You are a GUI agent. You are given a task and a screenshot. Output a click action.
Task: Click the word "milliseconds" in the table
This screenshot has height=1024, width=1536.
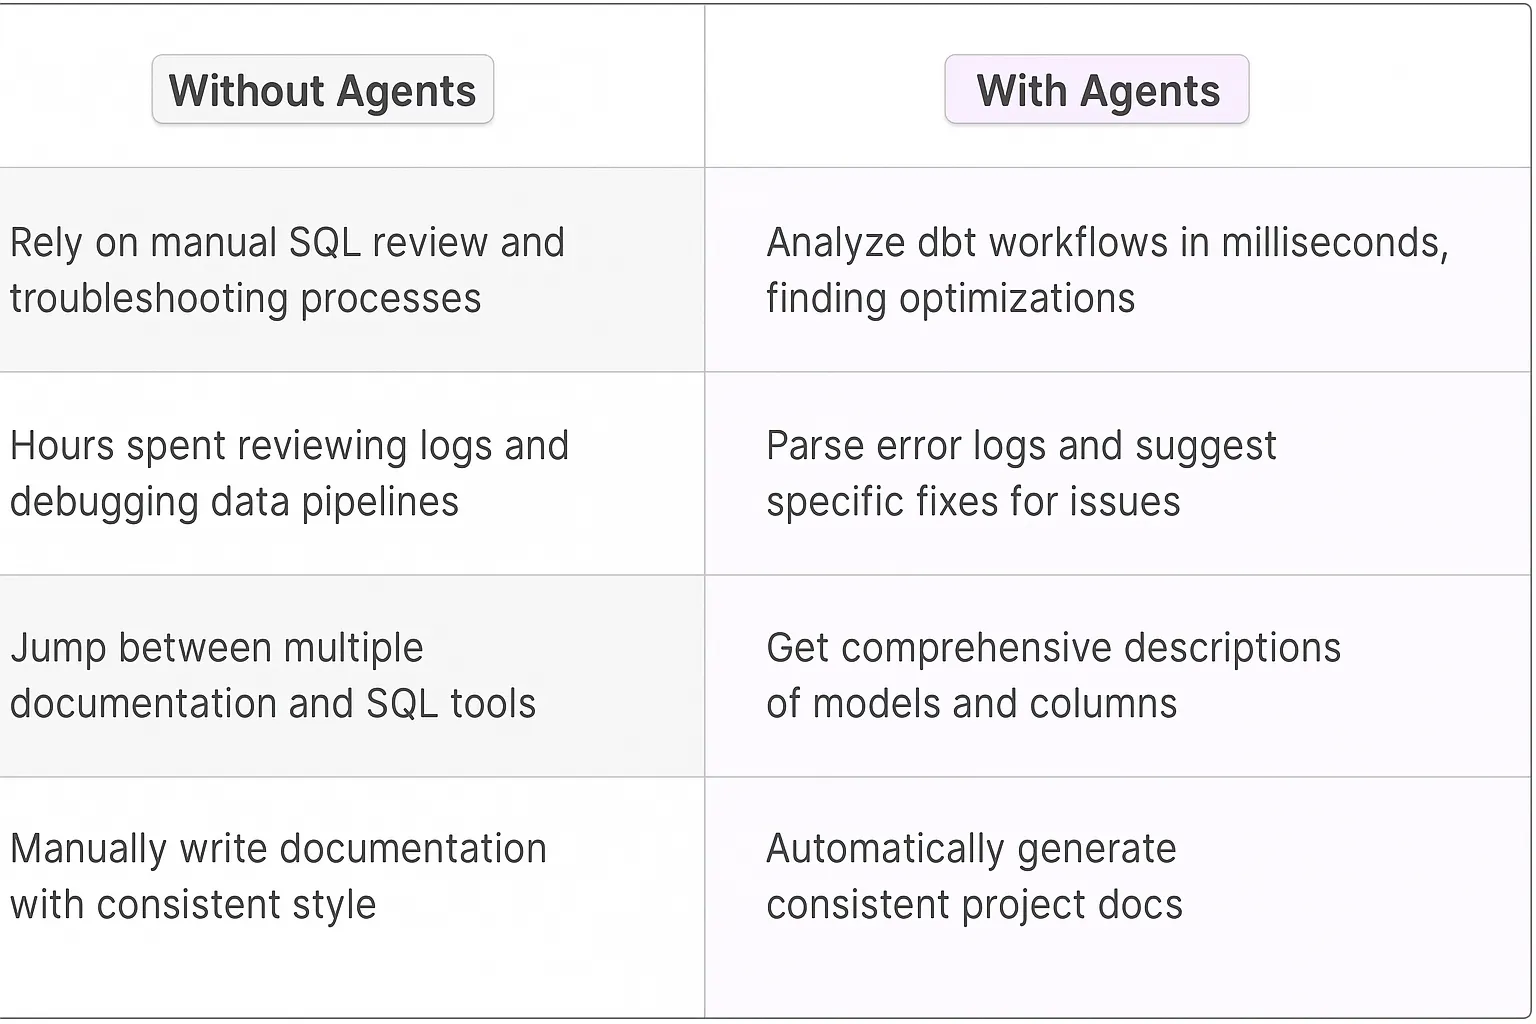pos(1333,243)
